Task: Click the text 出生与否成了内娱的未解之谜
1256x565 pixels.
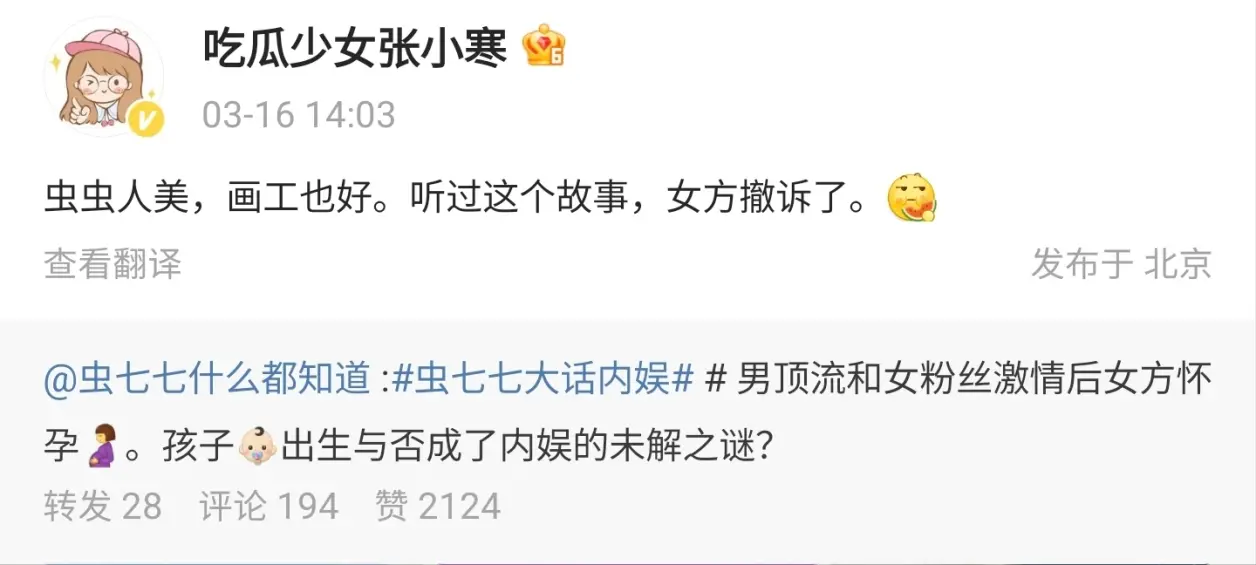Action: coord(525,446)
